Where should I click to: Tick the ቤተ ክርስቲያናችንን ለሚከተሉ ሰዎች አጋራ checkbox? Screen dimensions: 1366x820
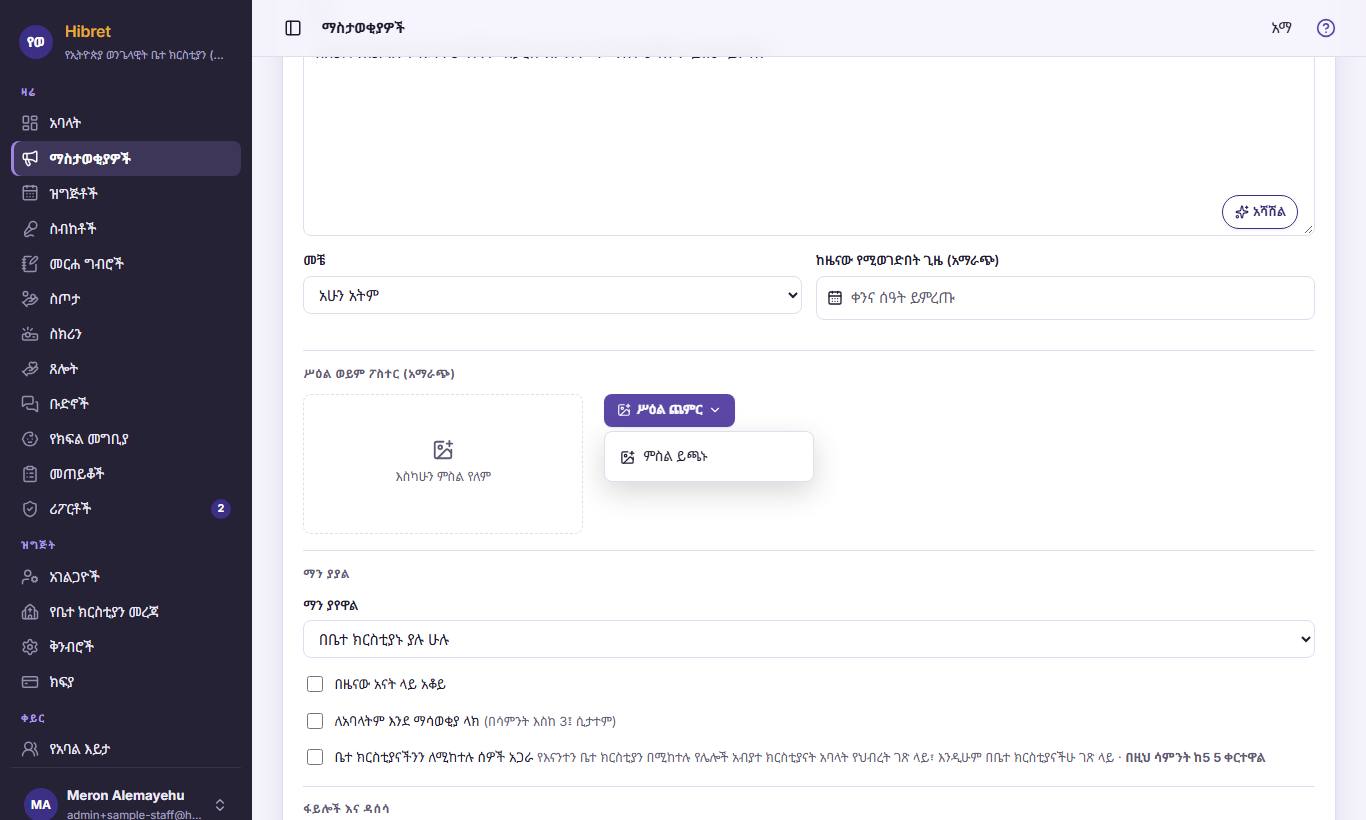[x=315, y=757]
